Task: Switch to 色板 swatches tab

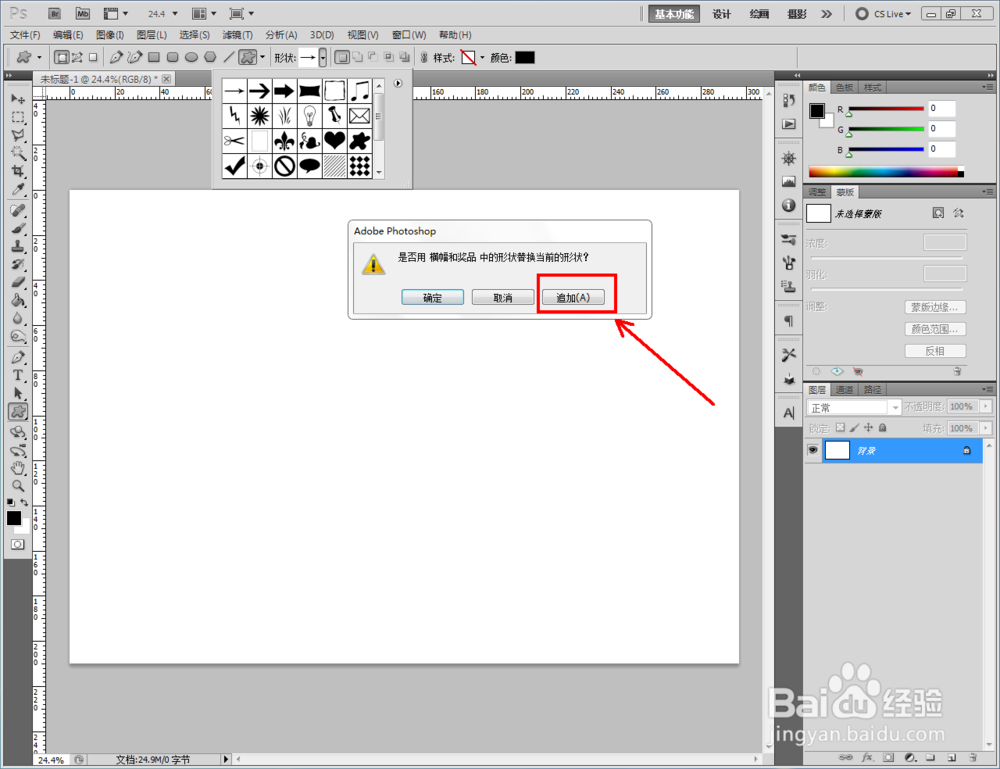Action: coord(844,87)
